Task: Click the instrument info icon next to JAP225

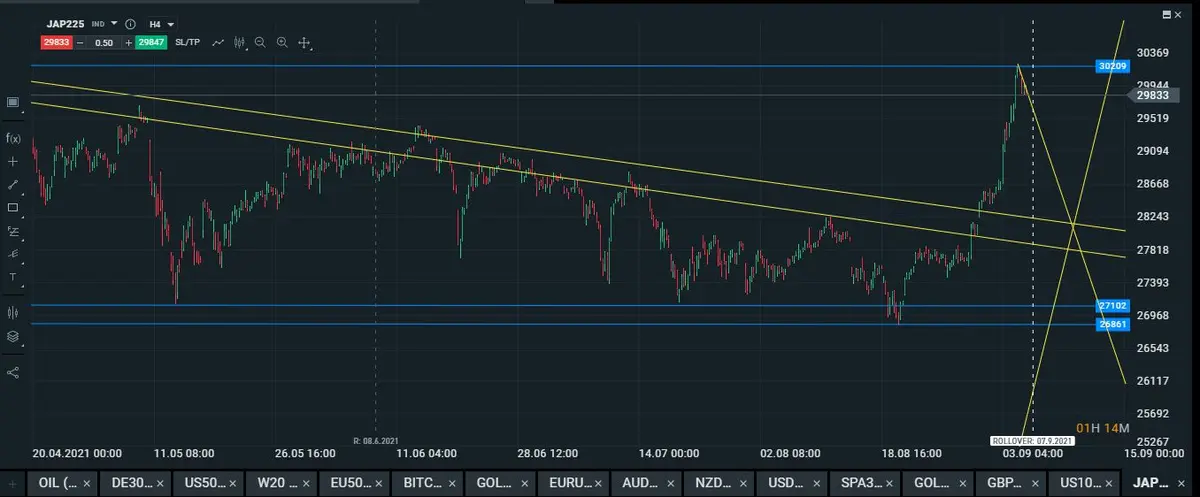Action: tap(130, 23)
